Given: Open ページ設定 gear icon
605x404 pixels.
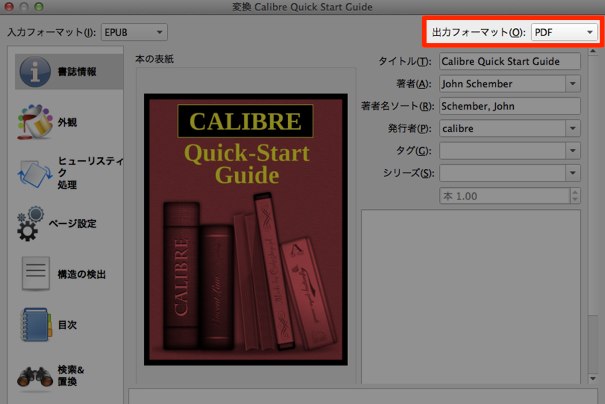Looking at the screenshot, I should (30, 224).
